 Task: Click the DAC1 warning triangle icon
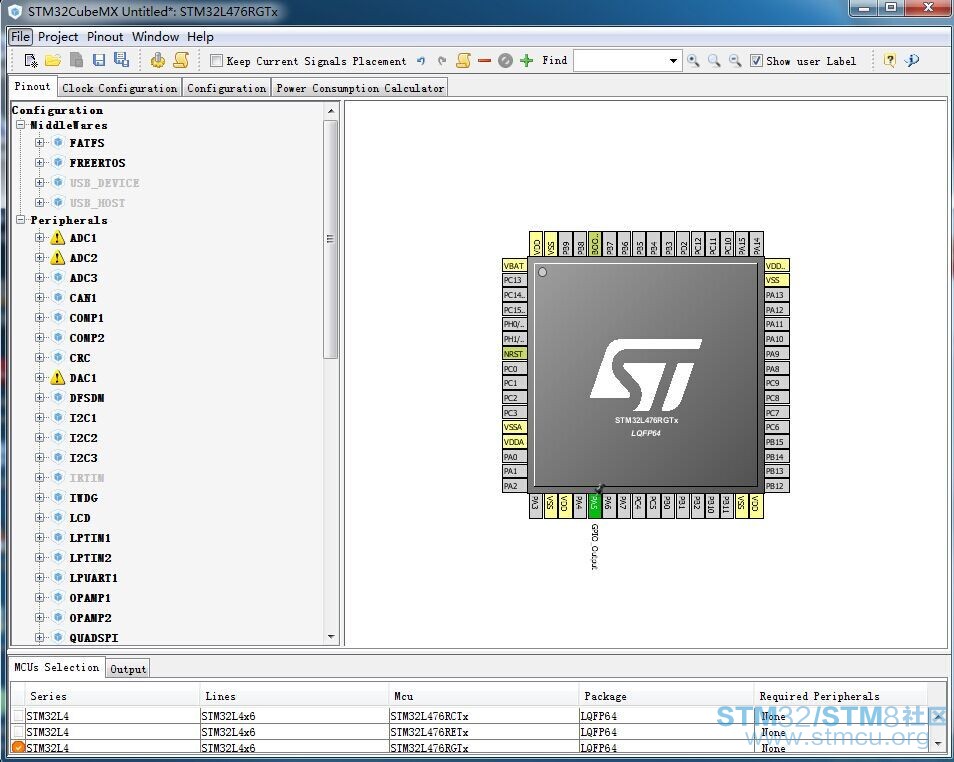click(x=57, y=377)
